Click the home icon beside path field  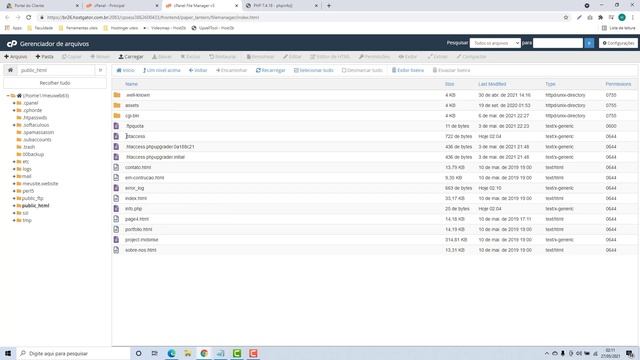point(10,70)
